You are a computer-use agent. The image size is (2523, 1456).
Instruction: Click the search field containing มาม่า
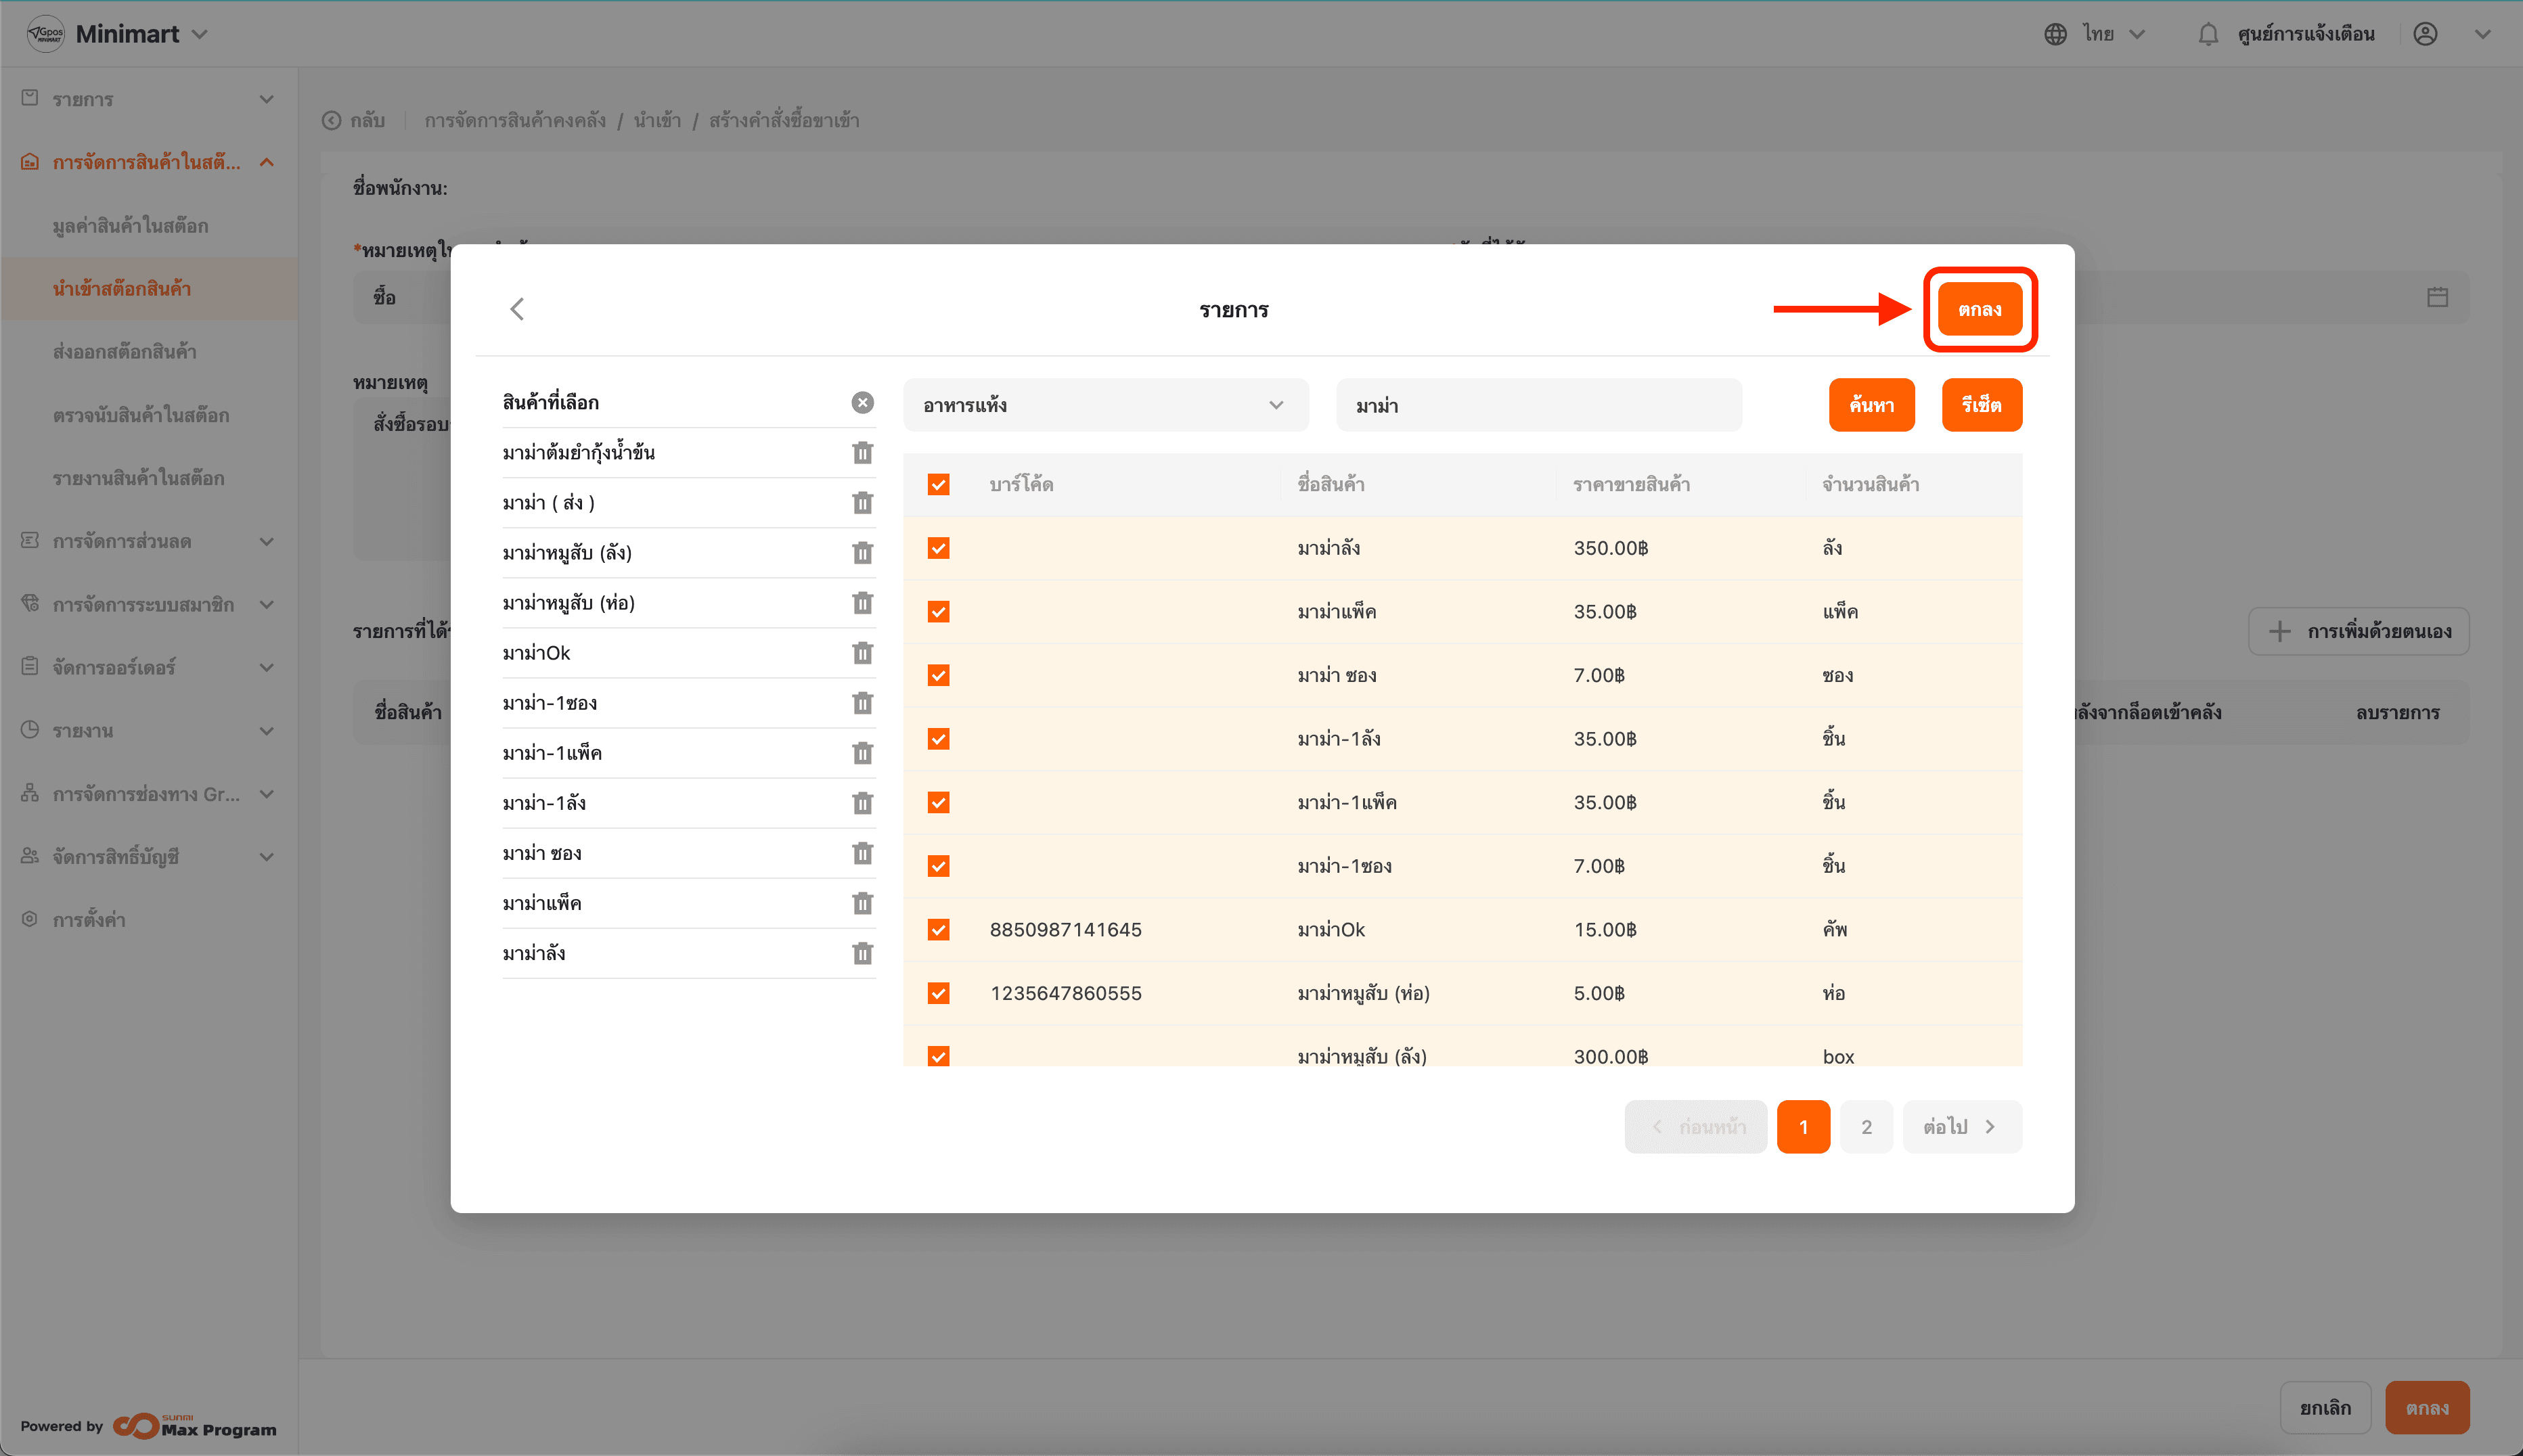[1538, 405]
